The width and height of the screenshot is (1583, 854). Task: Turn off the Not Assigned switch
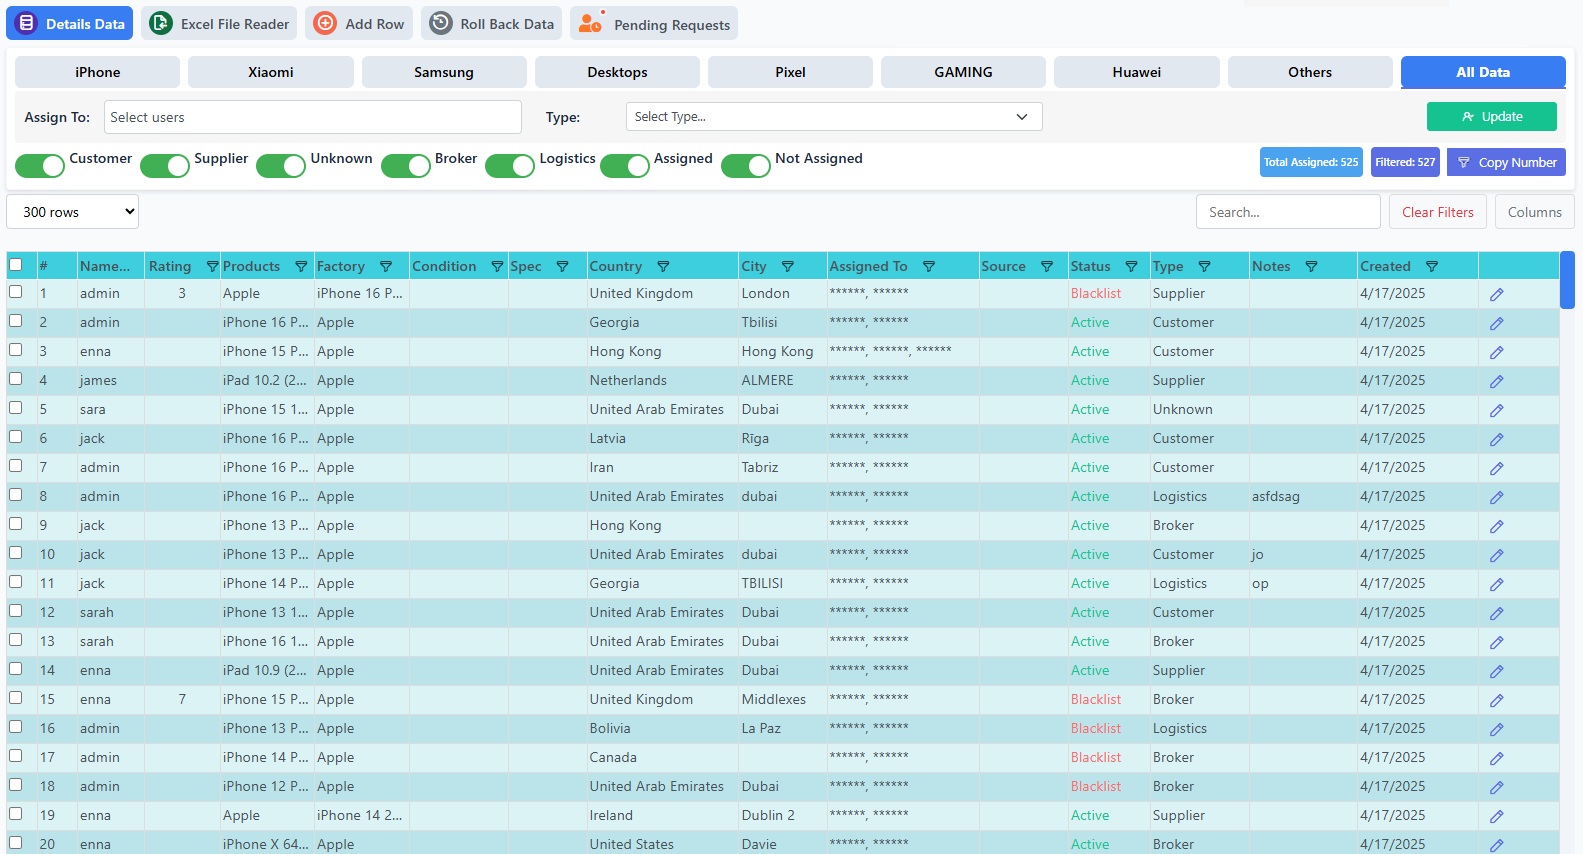[x=746, y=166]
